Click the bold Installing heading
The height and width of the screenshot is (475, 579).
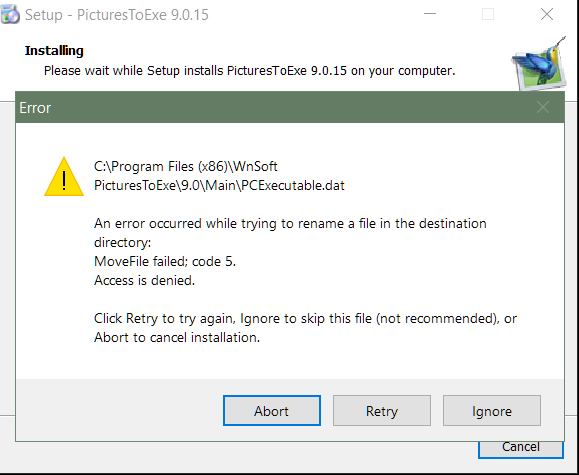pos(54,50)
